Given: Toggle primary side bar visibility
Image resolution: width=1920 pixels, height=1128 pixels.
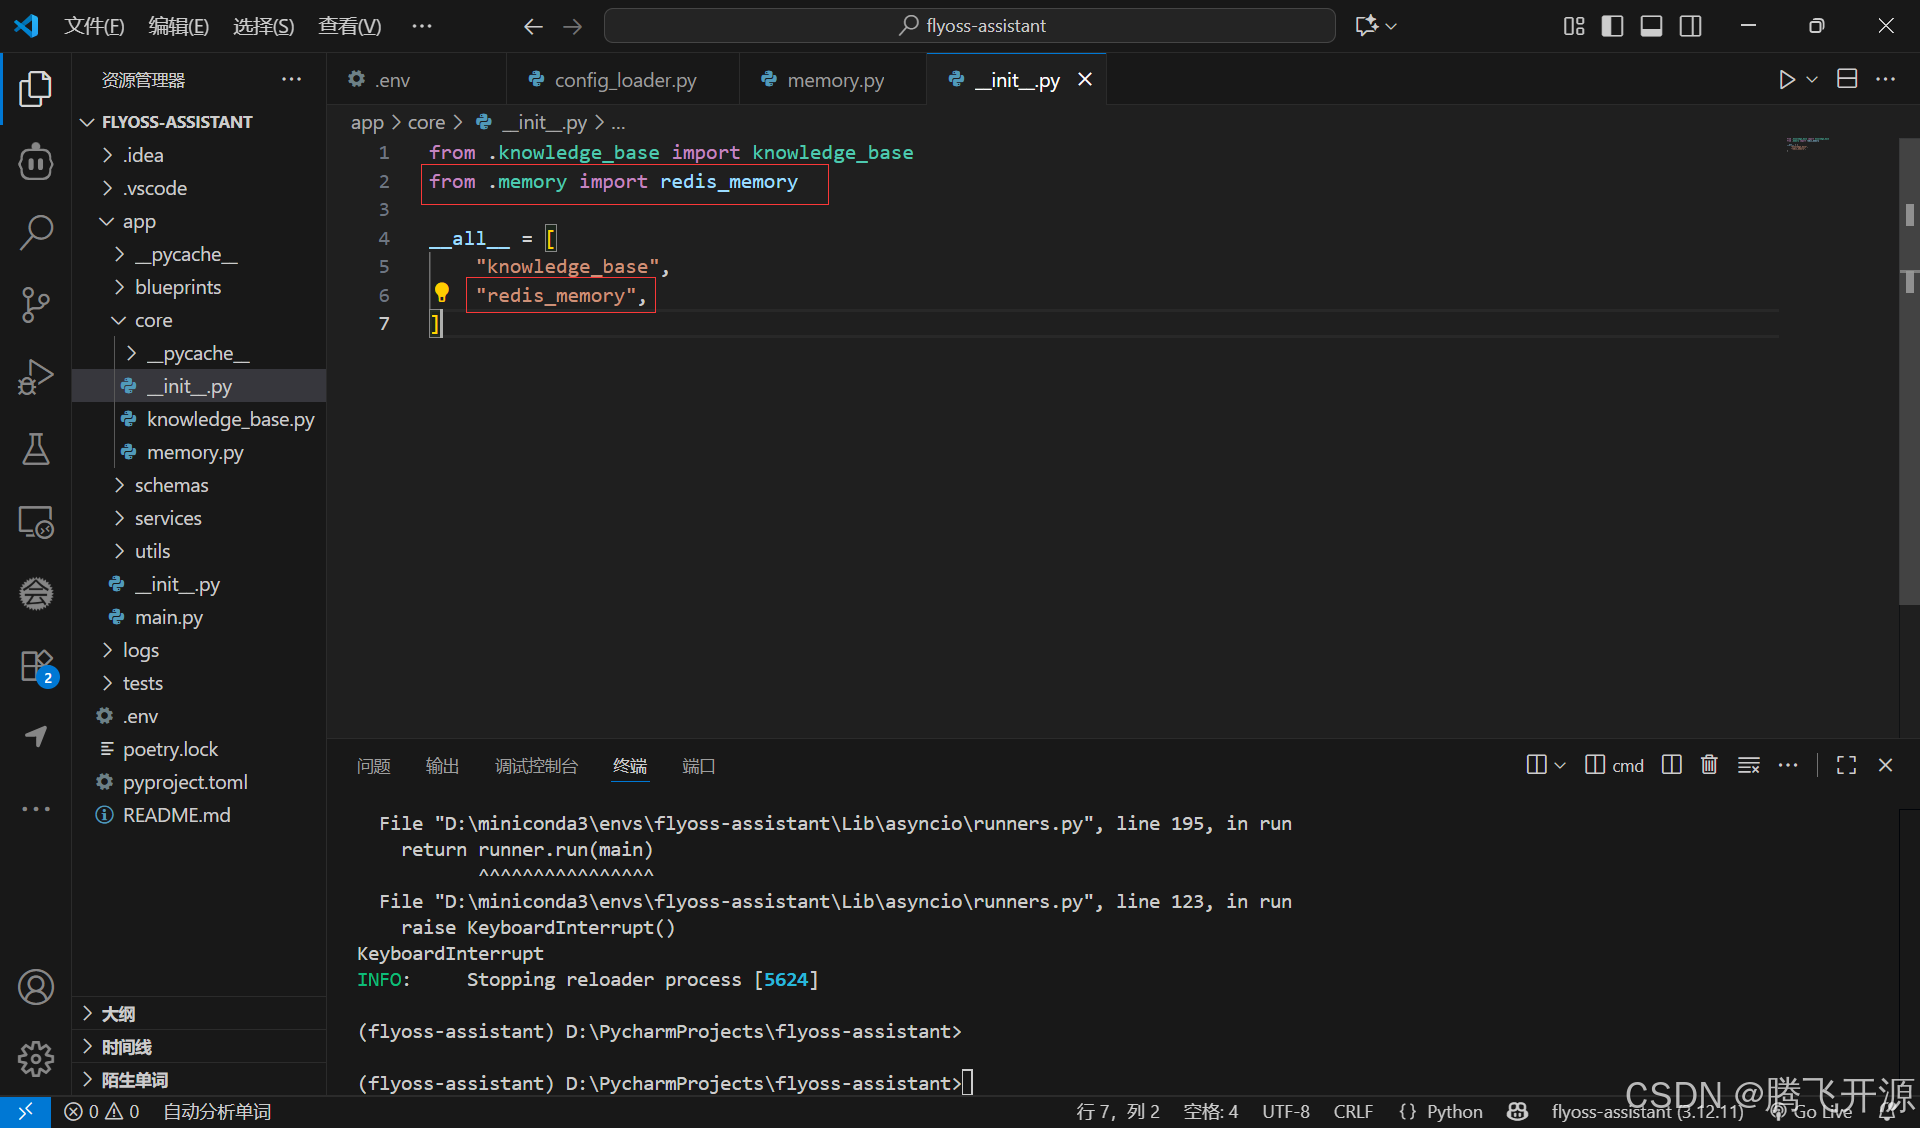Looking at the screenshot, I should pyautogui.click(x=1612, y=26).
